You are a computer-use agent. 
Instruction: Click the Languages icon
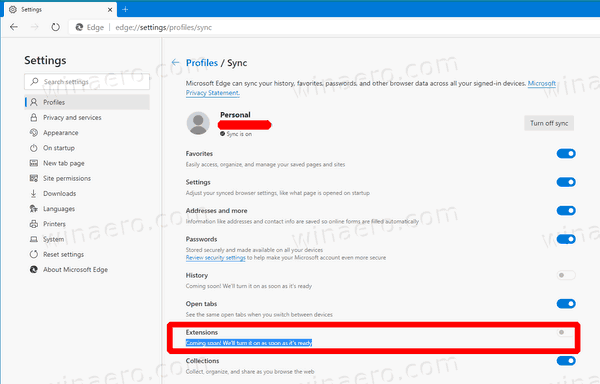click(34, 208)
